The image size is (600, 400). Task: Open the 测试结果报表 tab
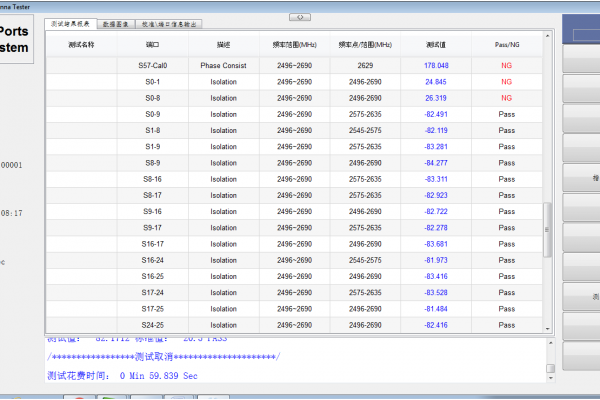pyautogui.click(x=70, y=24)
